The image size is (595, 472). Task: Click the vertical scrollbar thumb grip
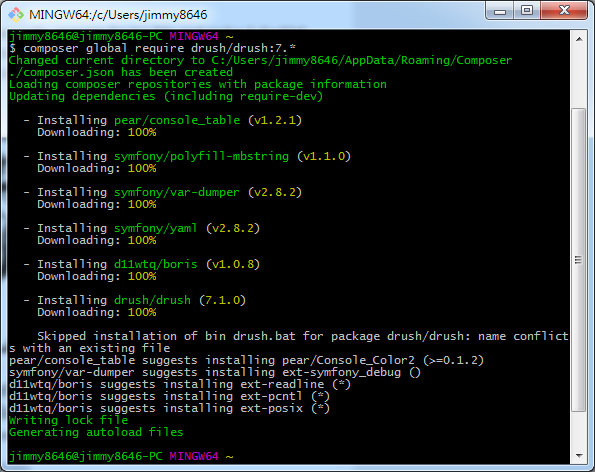click(578, 260)
